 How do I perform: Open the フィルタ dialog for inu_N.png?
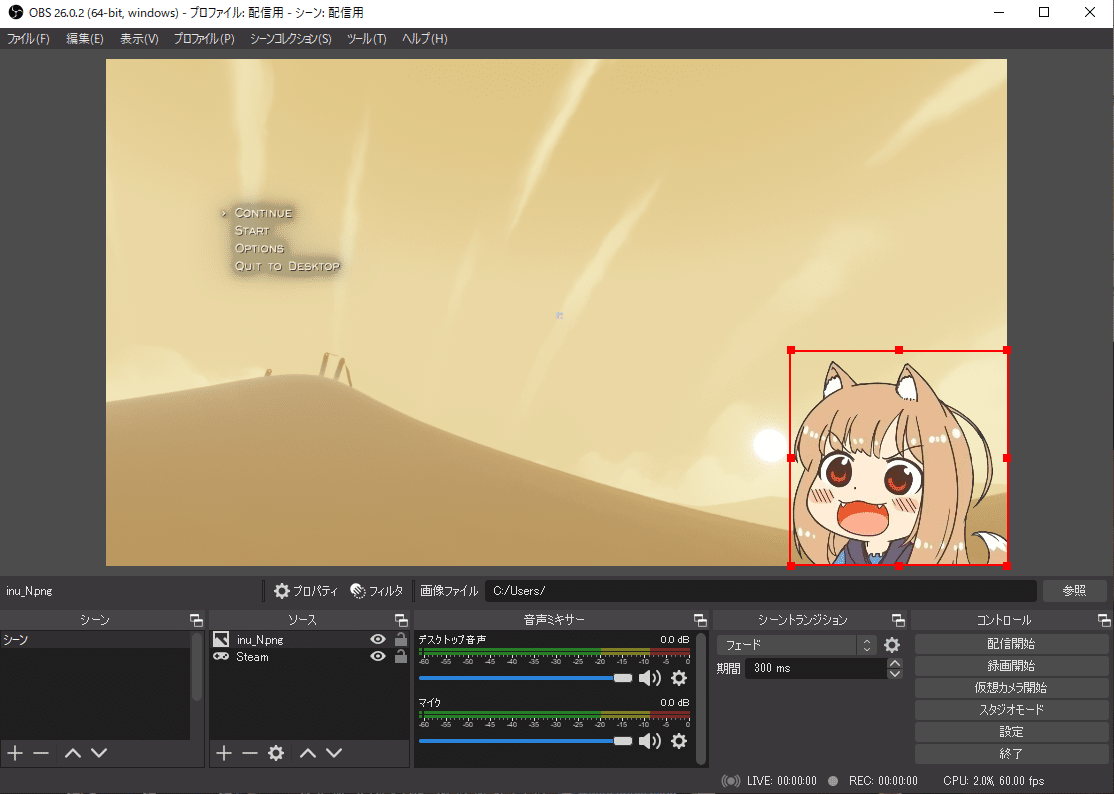tap(377, 591)
